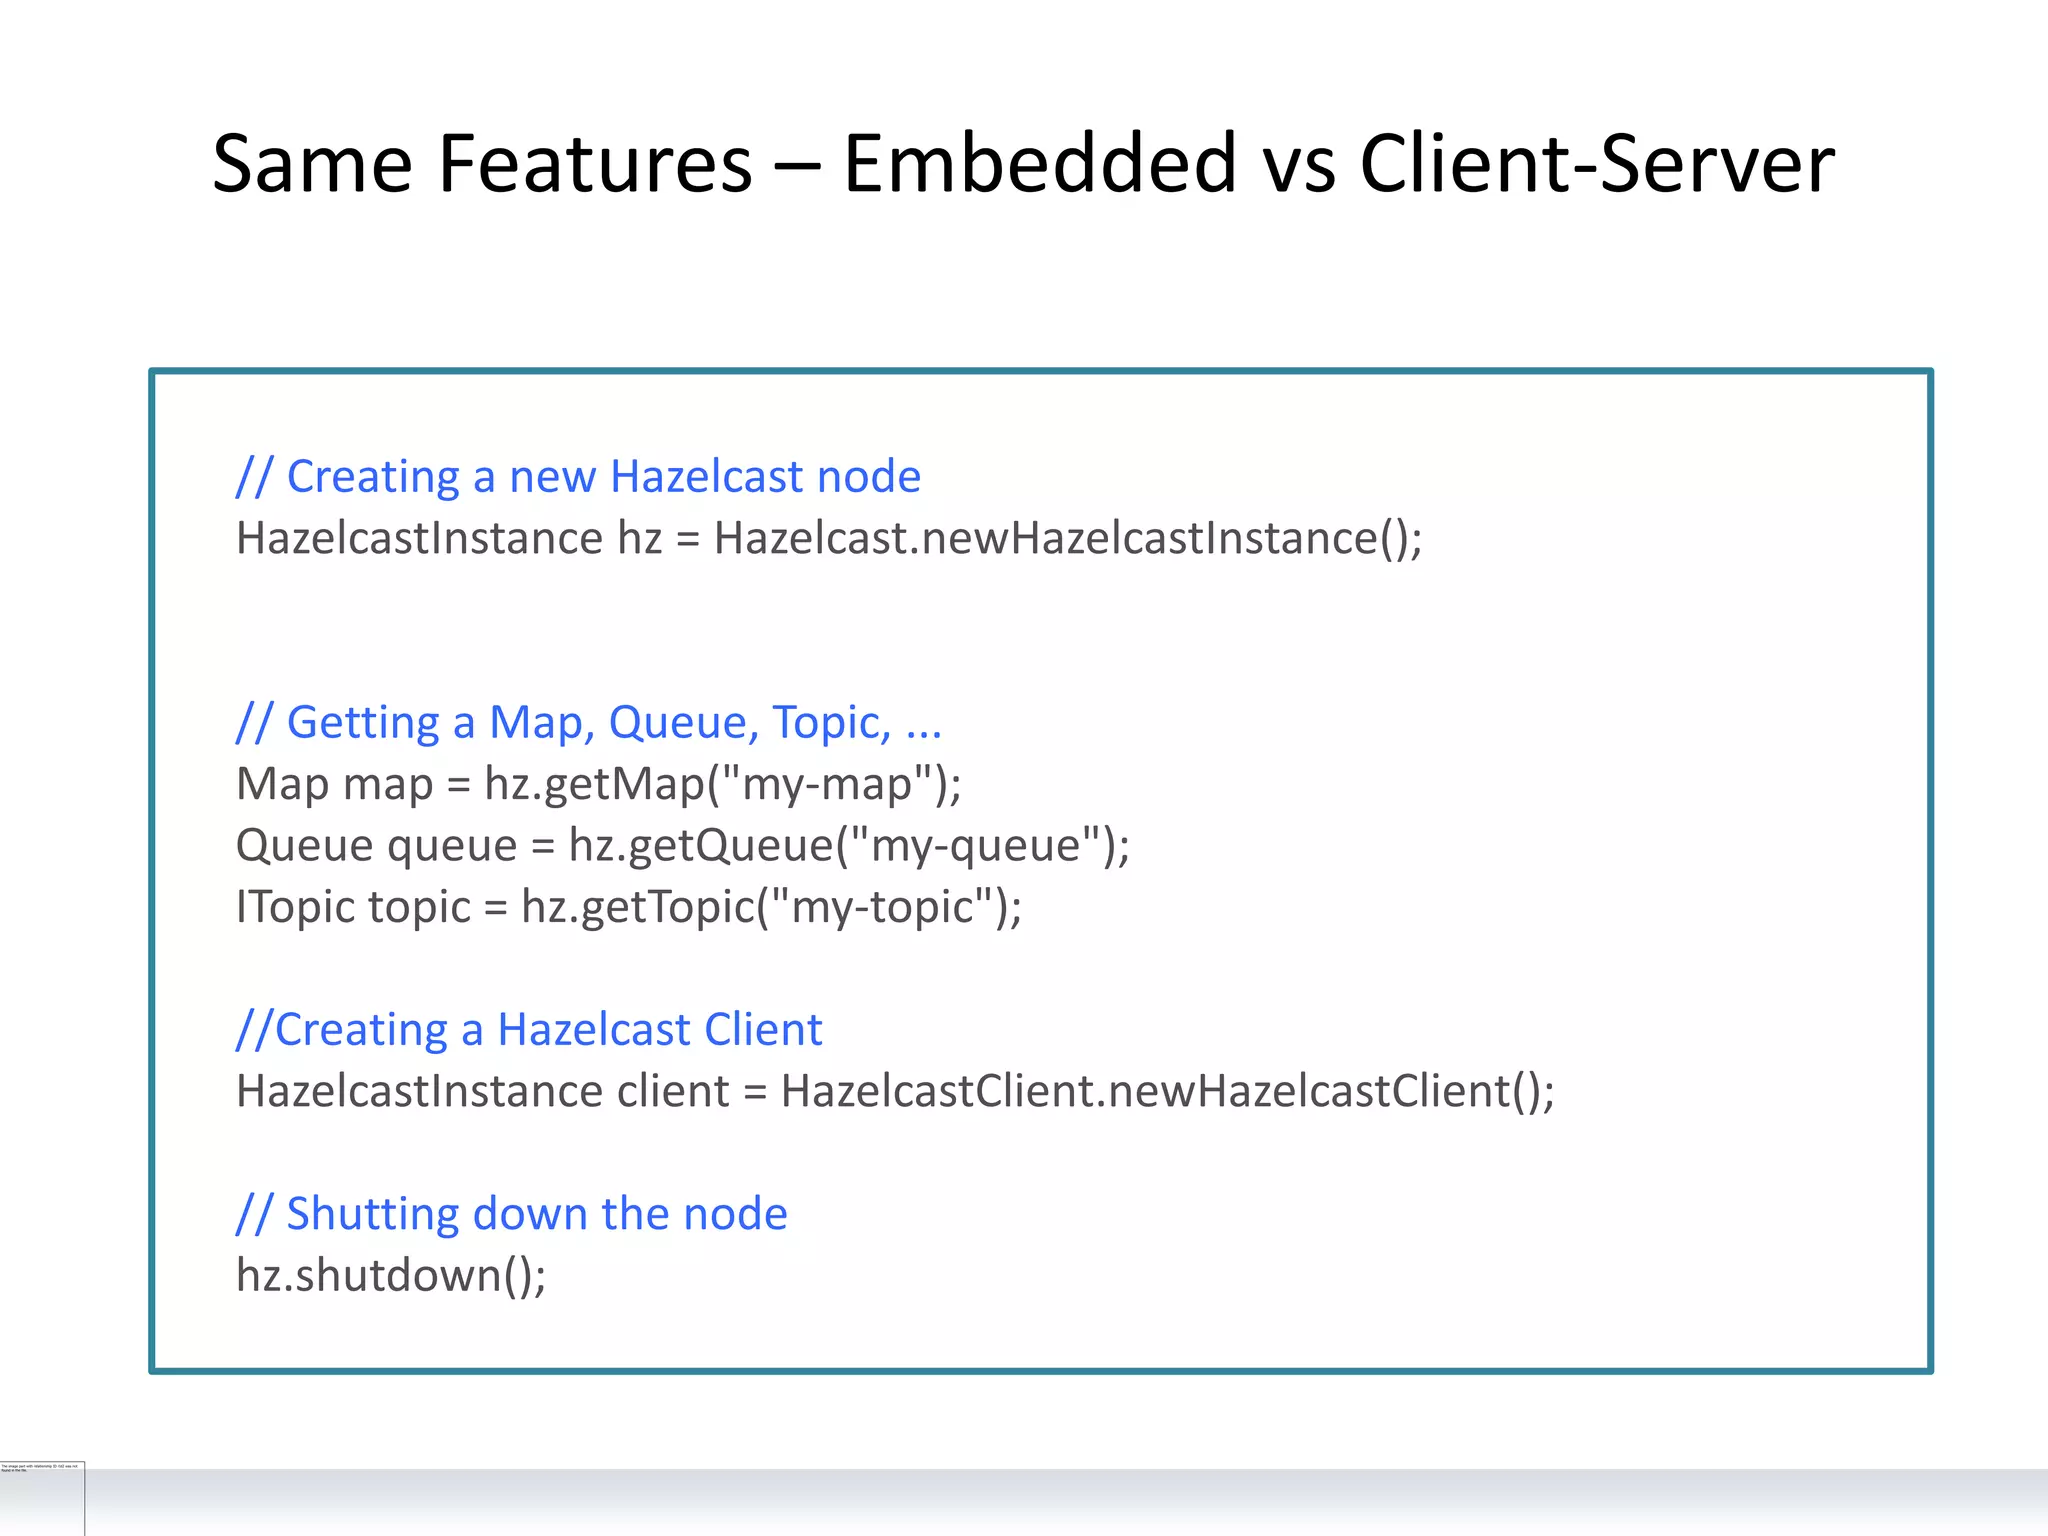Click the hz.getMap("my-map") code line

[x=598, y=785]
